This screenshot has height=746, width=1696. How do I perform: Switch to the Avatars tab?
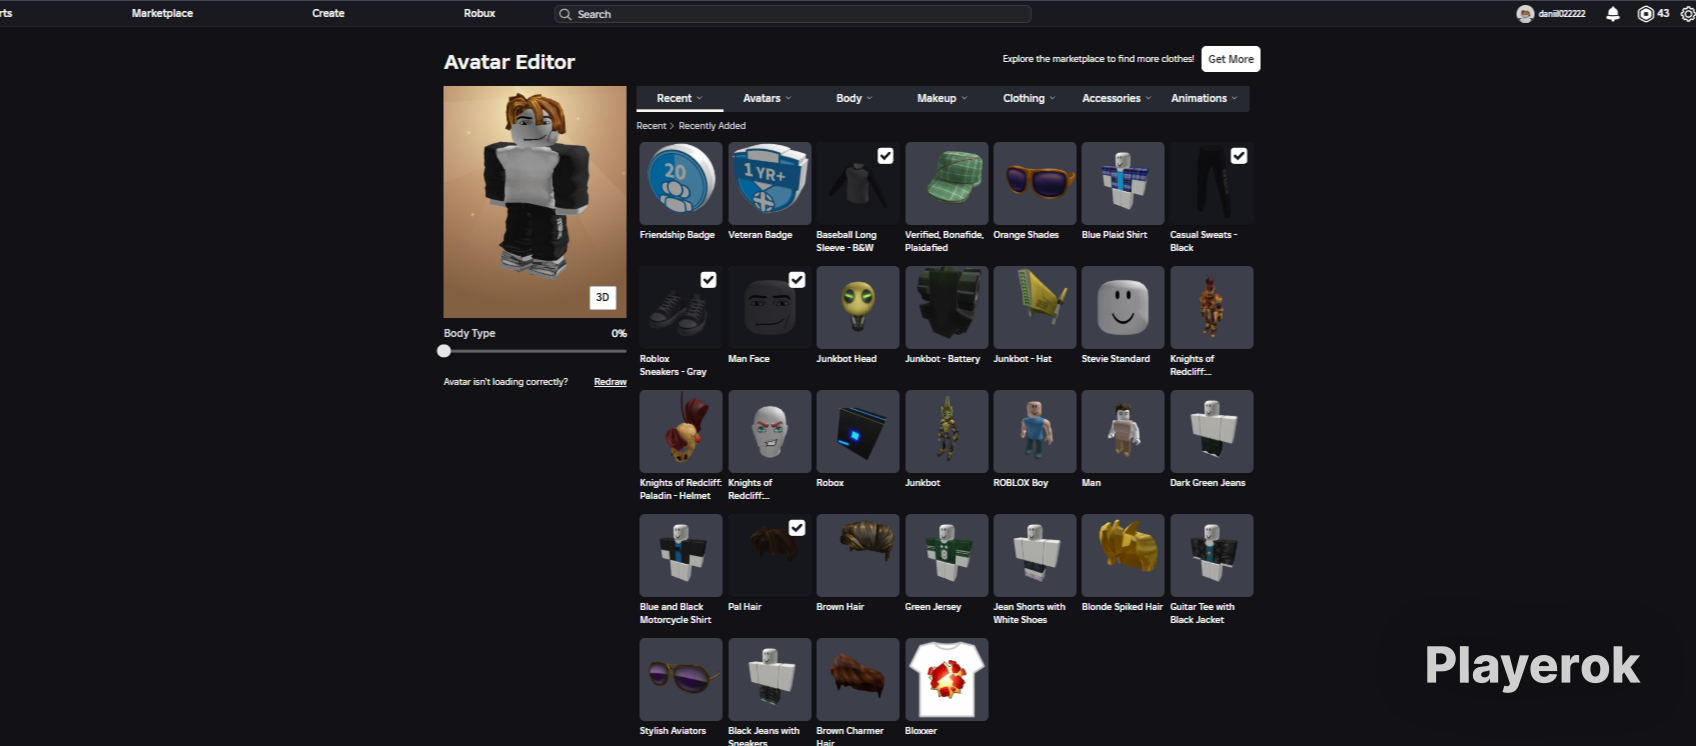pos(767,98)
